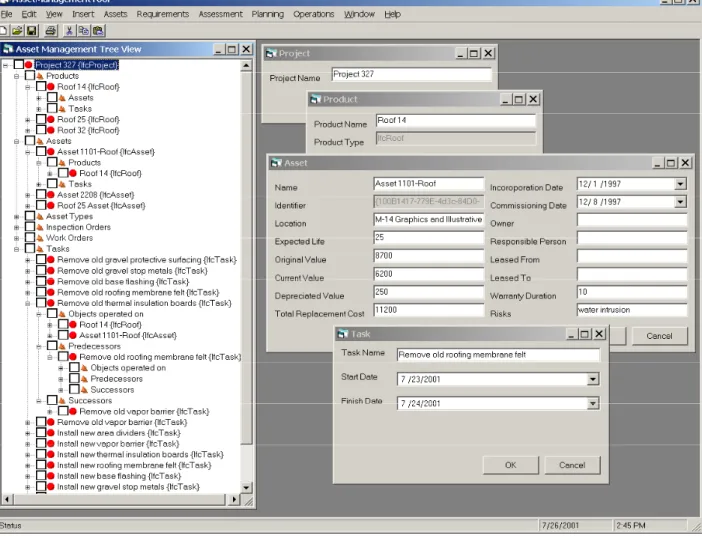702x536 pixels.
Task: Open the Planning menu
Action: (x=268, y=14)
